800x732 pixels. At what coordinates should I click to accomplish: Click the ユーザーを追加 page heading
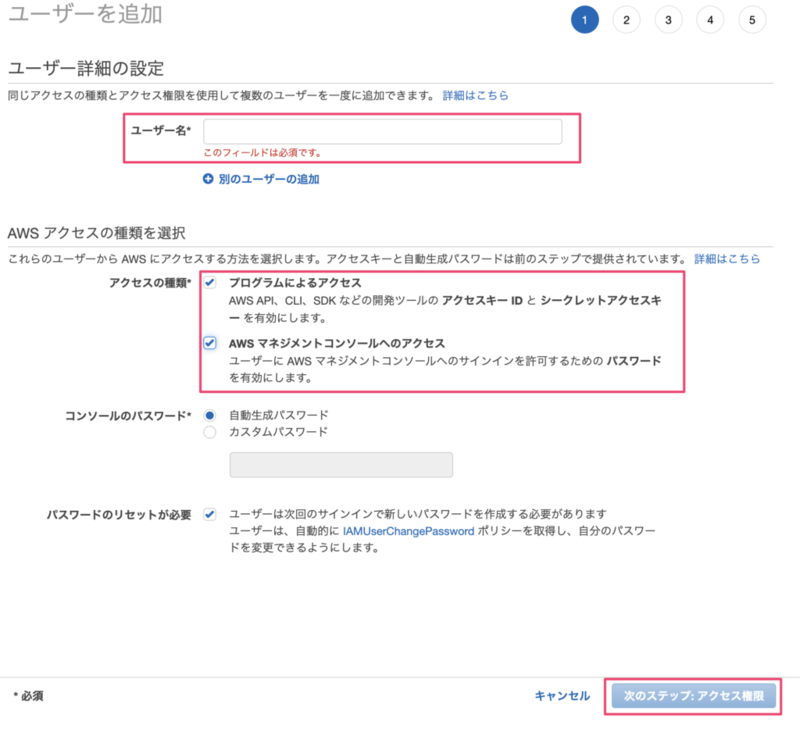(85, 14)
